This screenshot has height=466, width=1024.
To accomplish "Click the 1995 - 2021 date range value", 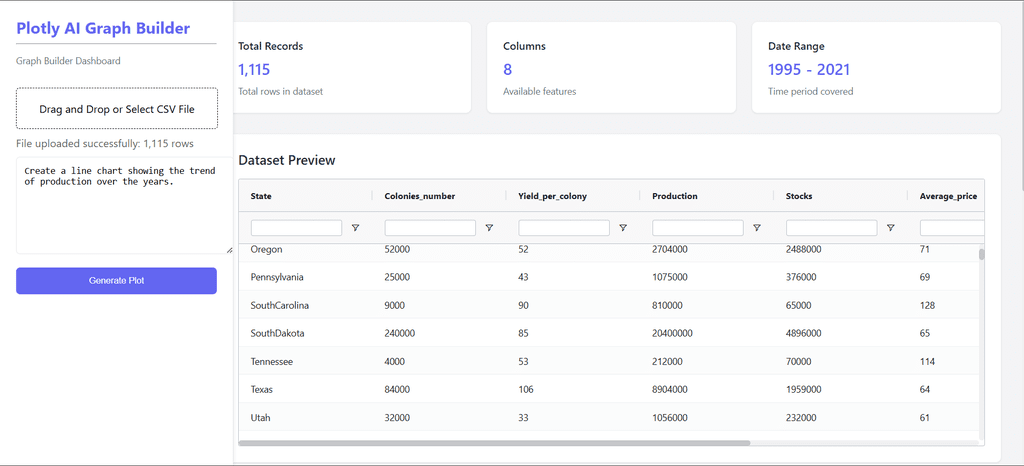I will pos(809,69).
